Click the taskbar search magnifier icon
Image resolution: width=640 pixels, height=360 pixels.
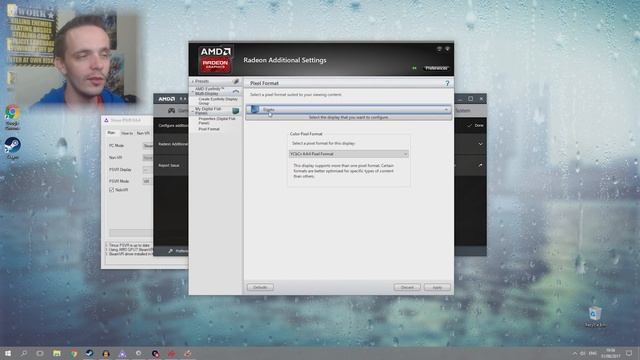pyautogui.click(x=24, y=353)
